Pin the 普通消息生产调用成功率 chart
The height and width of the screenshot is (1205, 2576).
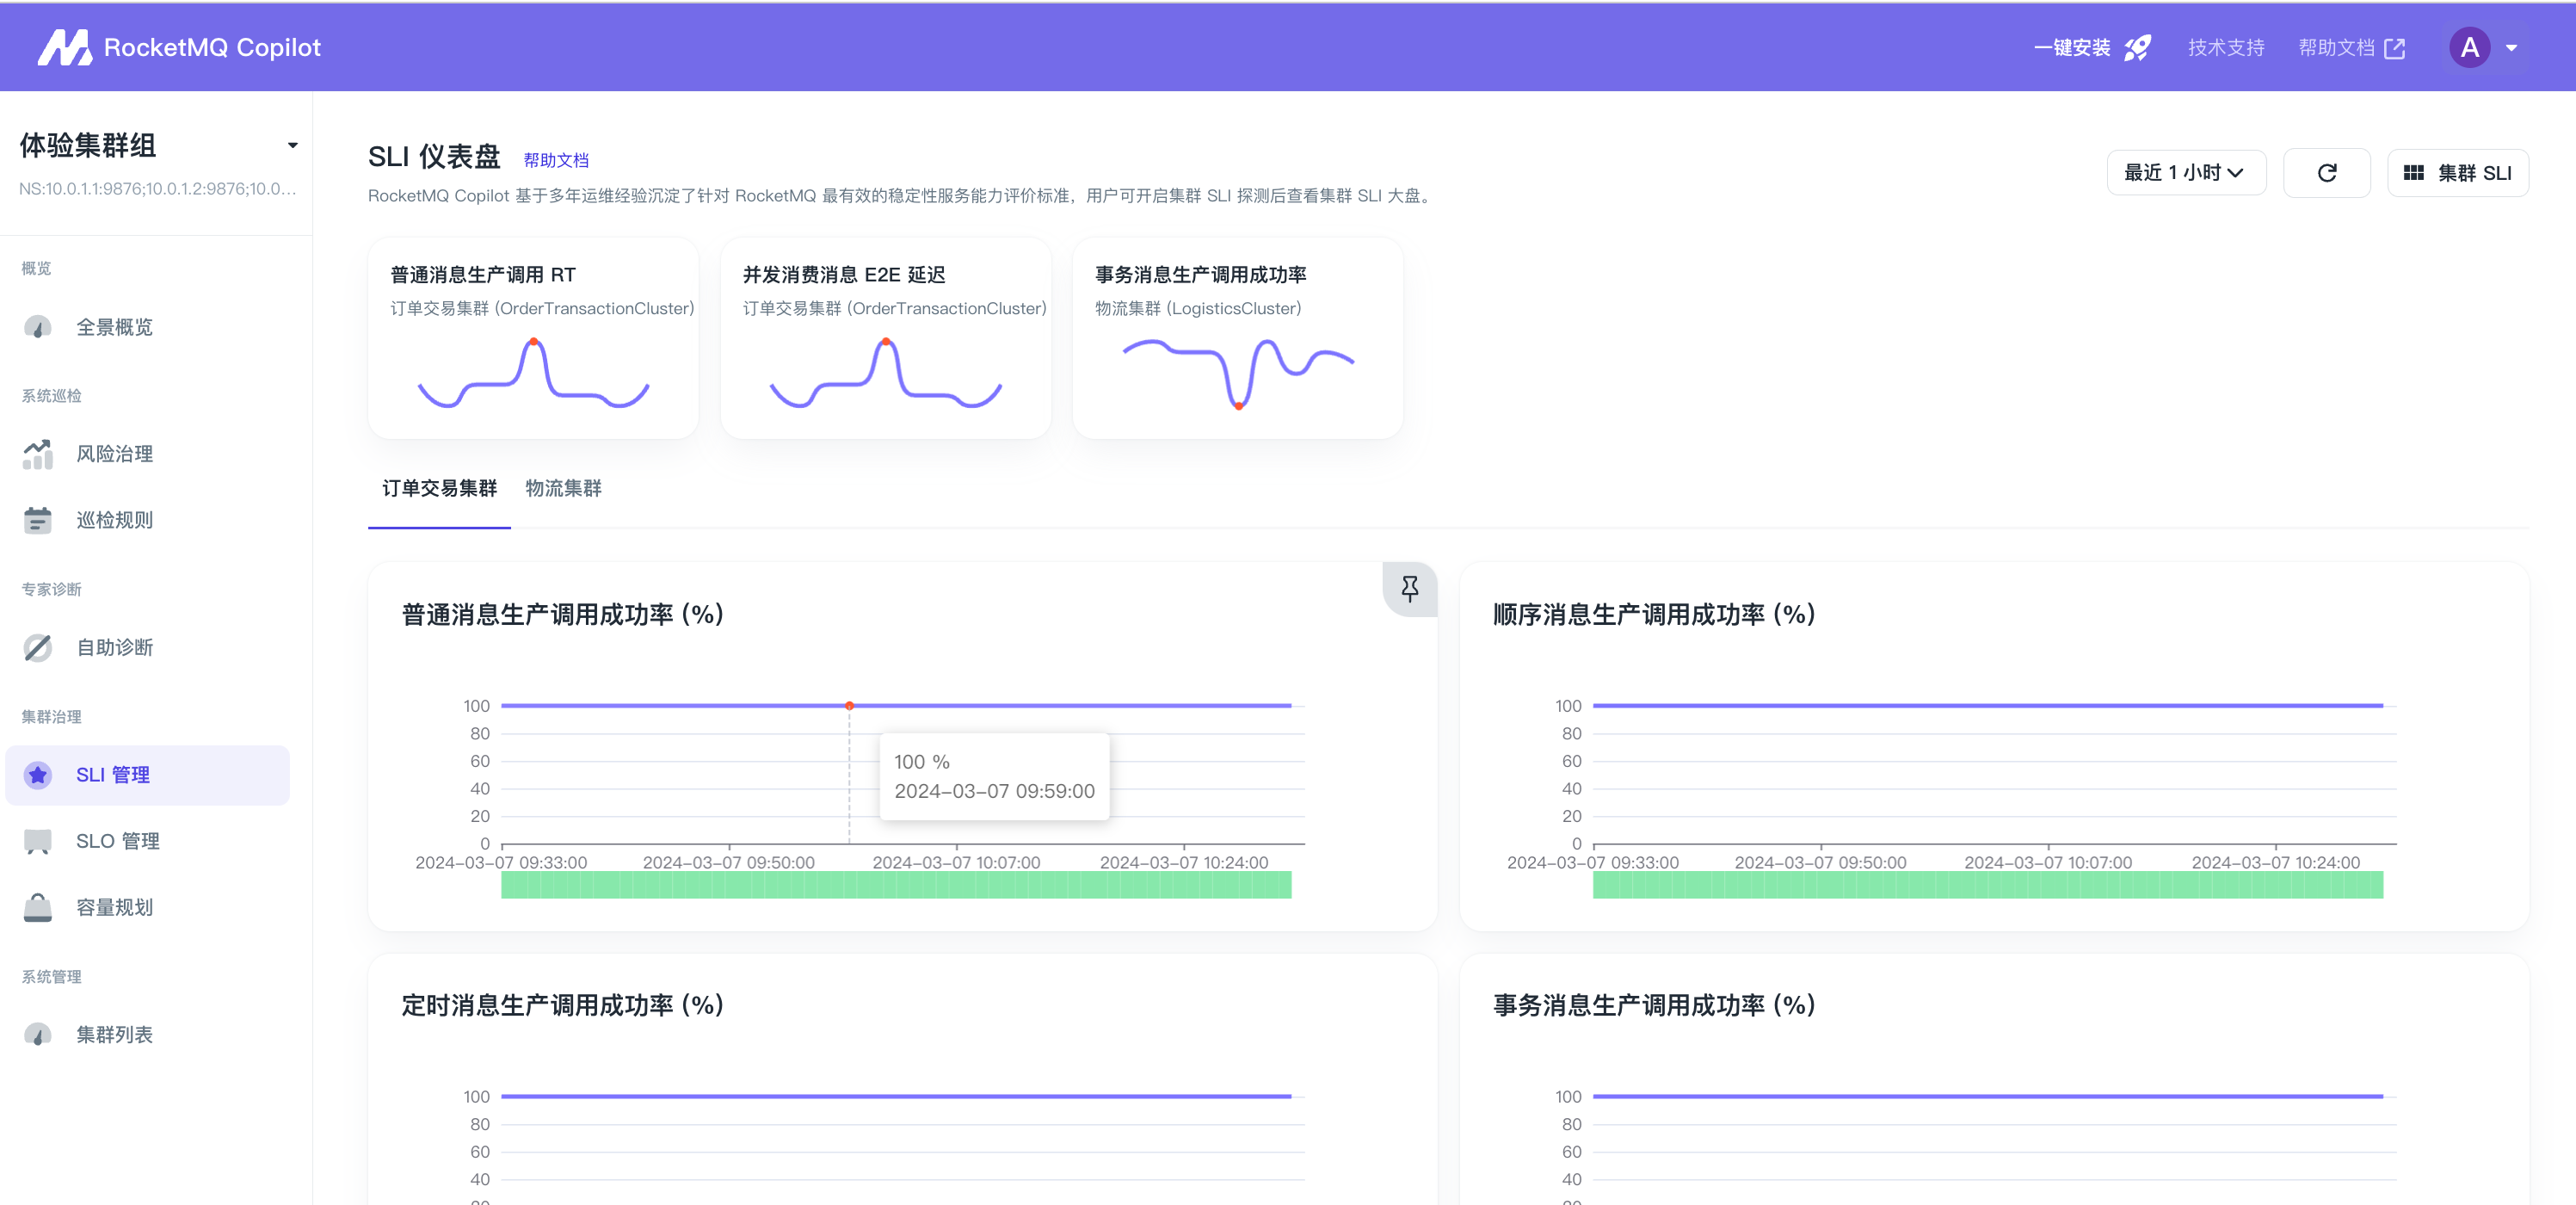(x=1409, y=589)
